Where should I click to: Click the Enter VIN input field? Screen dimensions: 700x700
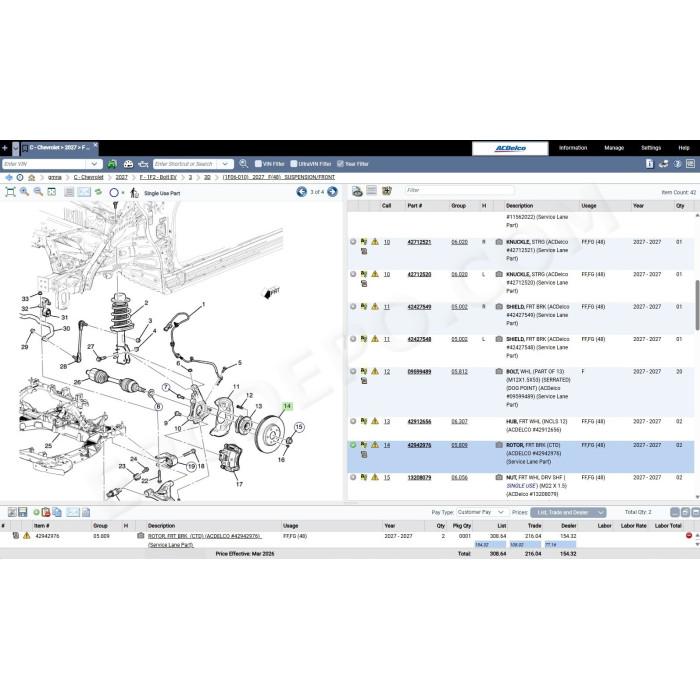tap(44, 164)
